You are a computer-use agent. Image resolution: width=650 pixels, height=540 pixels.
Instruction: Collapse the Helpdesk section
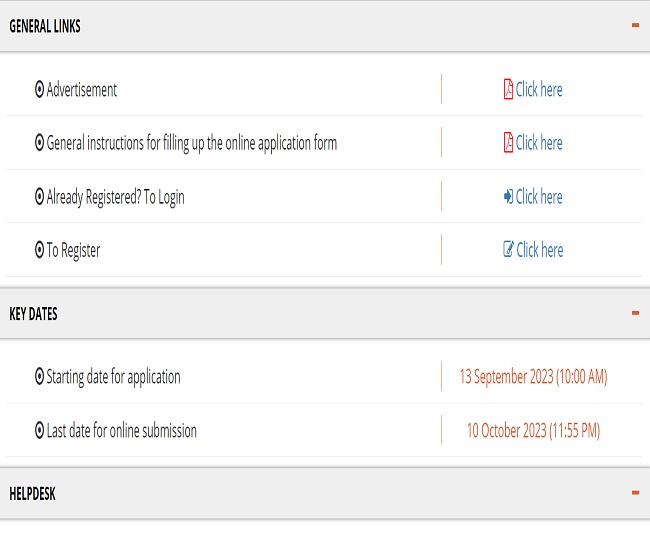pos(635,493)
